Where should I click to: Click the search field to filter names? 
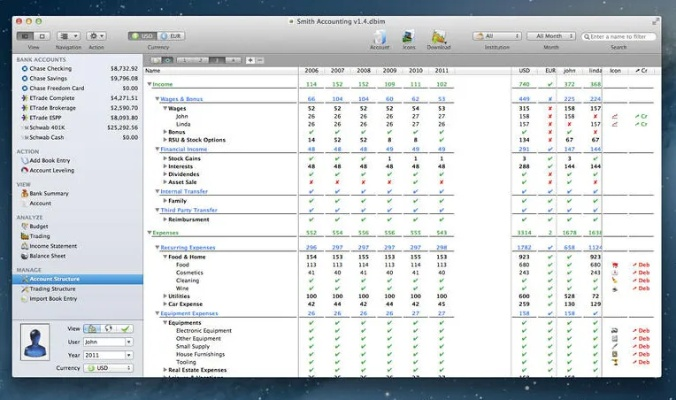[622, 35]
